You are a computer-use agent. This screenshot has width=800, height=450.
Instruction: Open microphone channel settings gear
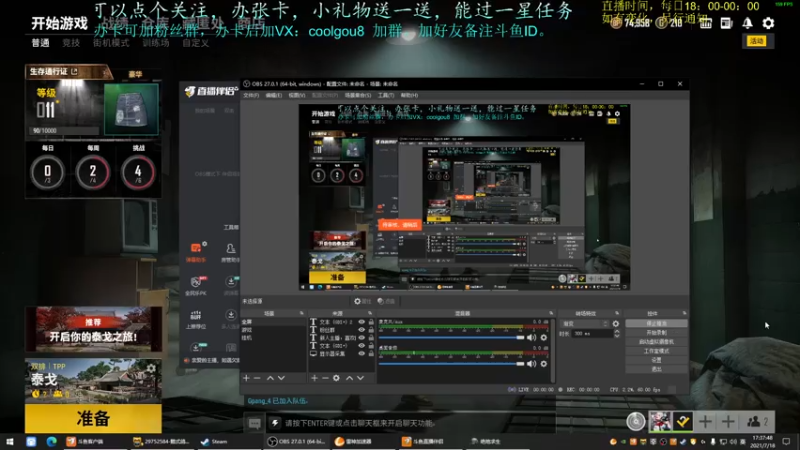[x=544, y=337]
